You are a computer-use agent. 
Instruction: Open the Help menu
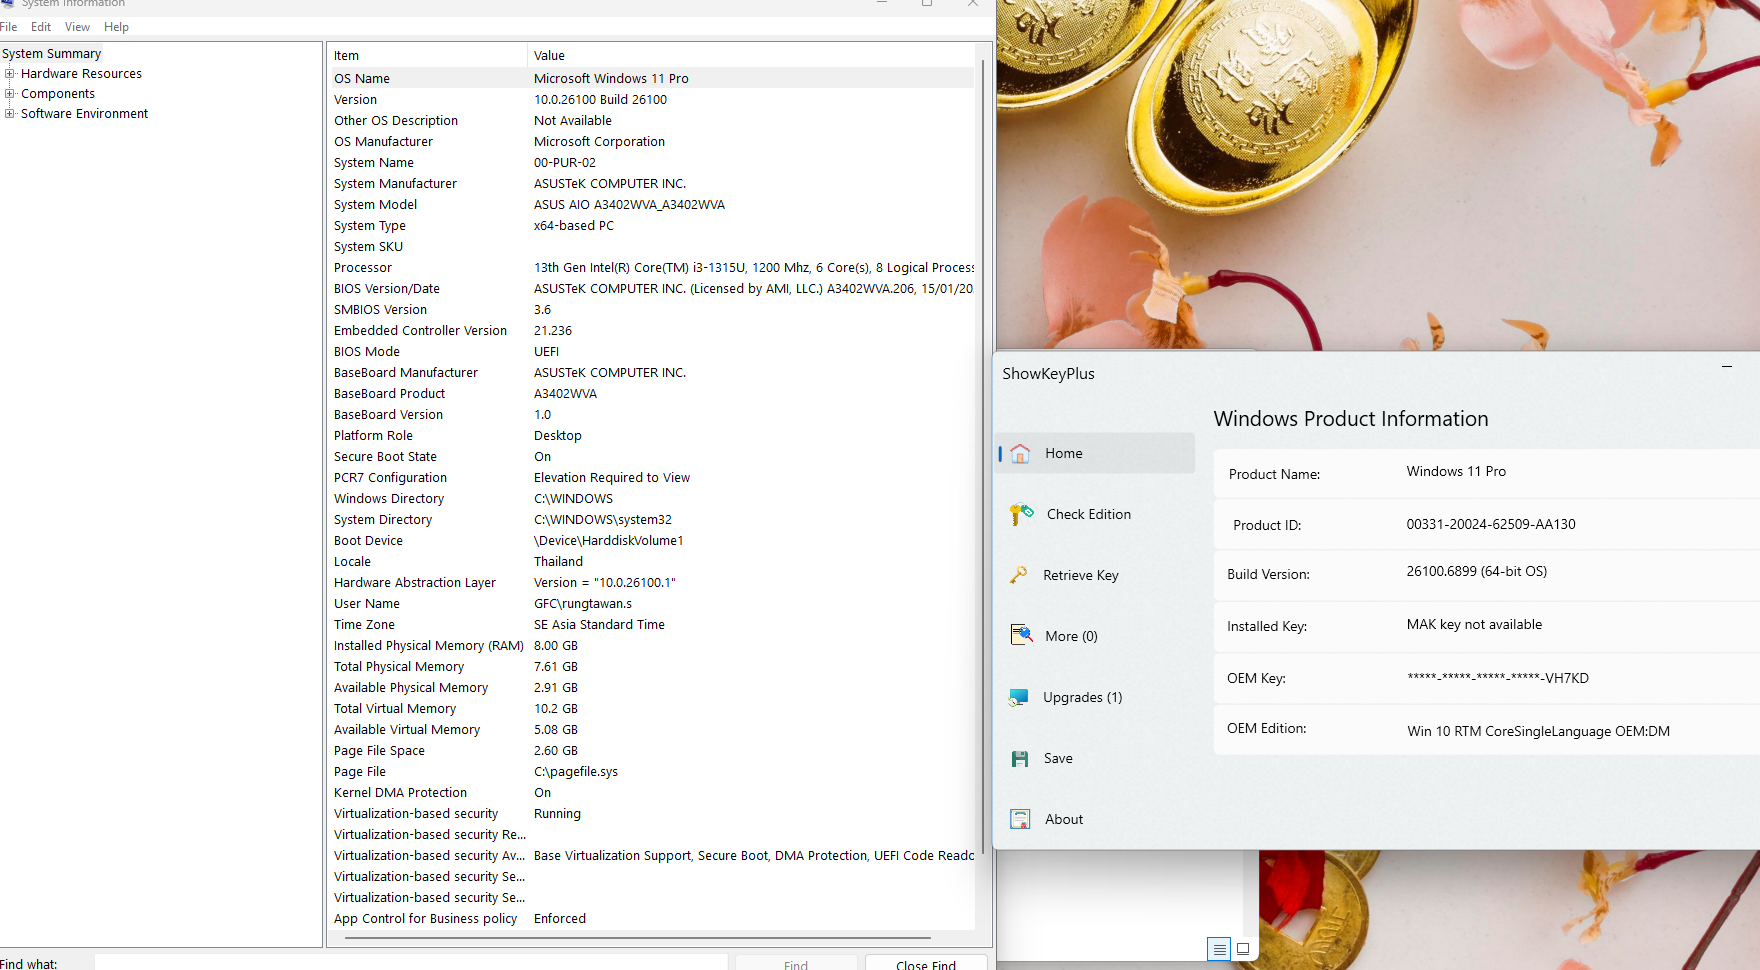click(116, 27)
